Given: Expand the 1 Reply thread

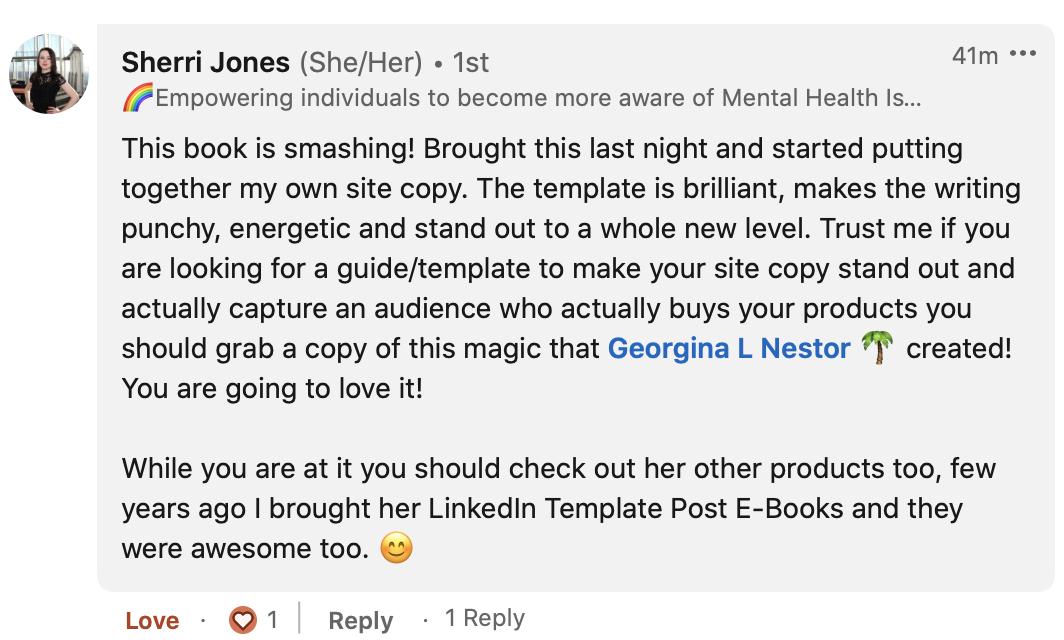Looking at the screenshot, I should [484, 618].
